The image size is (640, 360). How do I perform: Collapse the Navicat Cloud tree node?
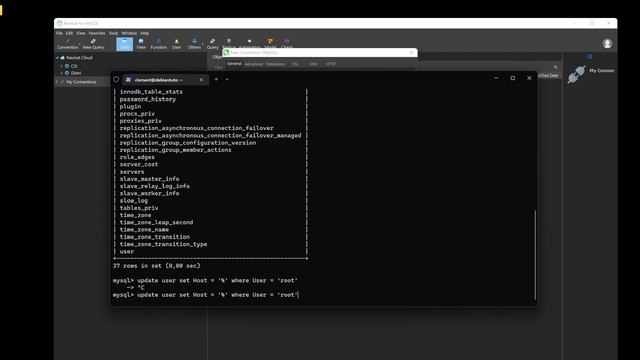(x=57, y=58)
